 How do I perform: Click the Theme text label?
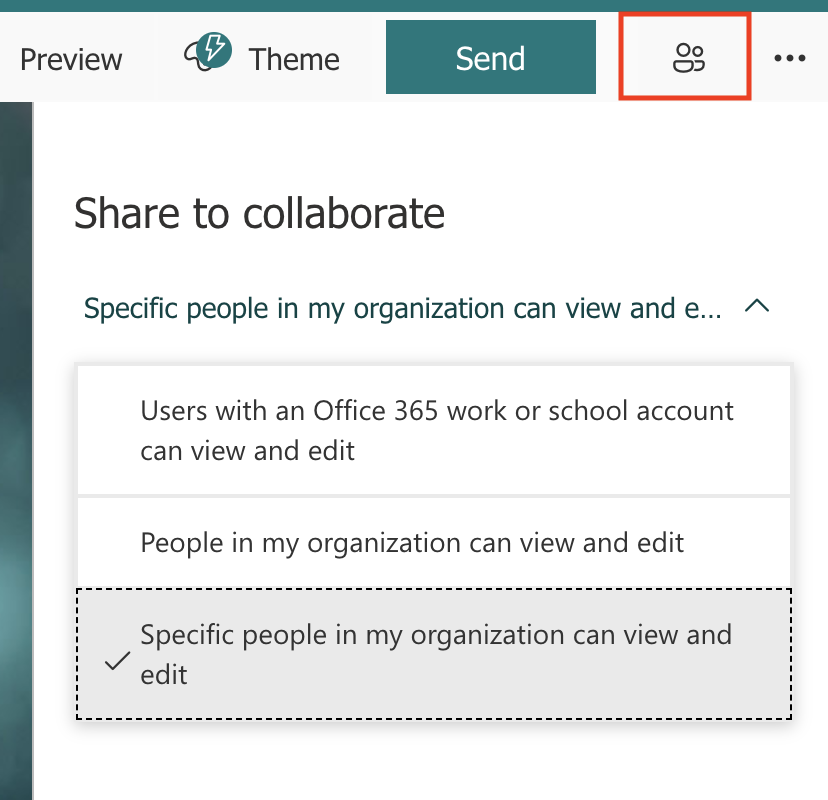(x=294, y=59)
